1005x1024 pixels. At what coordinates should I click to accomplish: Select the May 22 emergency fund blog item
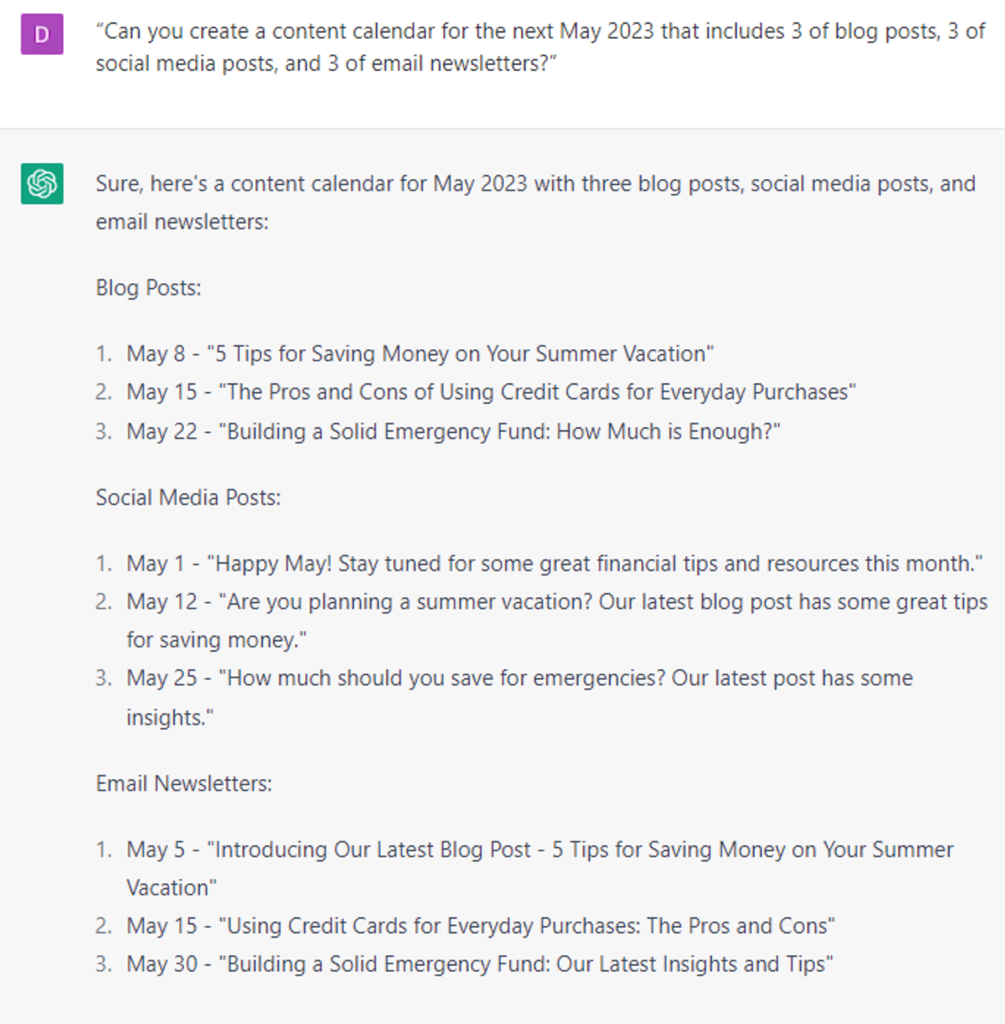(x=452, y=431)
